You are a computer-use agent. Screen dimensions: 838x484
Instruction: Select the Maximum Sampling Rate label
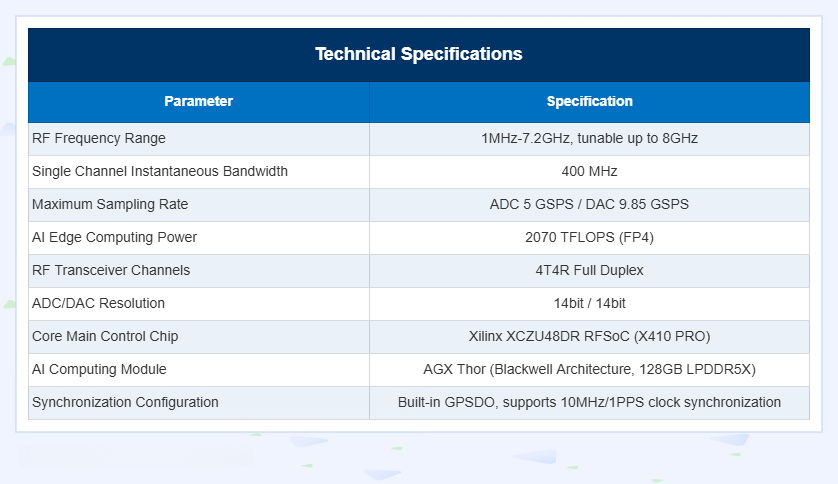click(x=110, y=205)
